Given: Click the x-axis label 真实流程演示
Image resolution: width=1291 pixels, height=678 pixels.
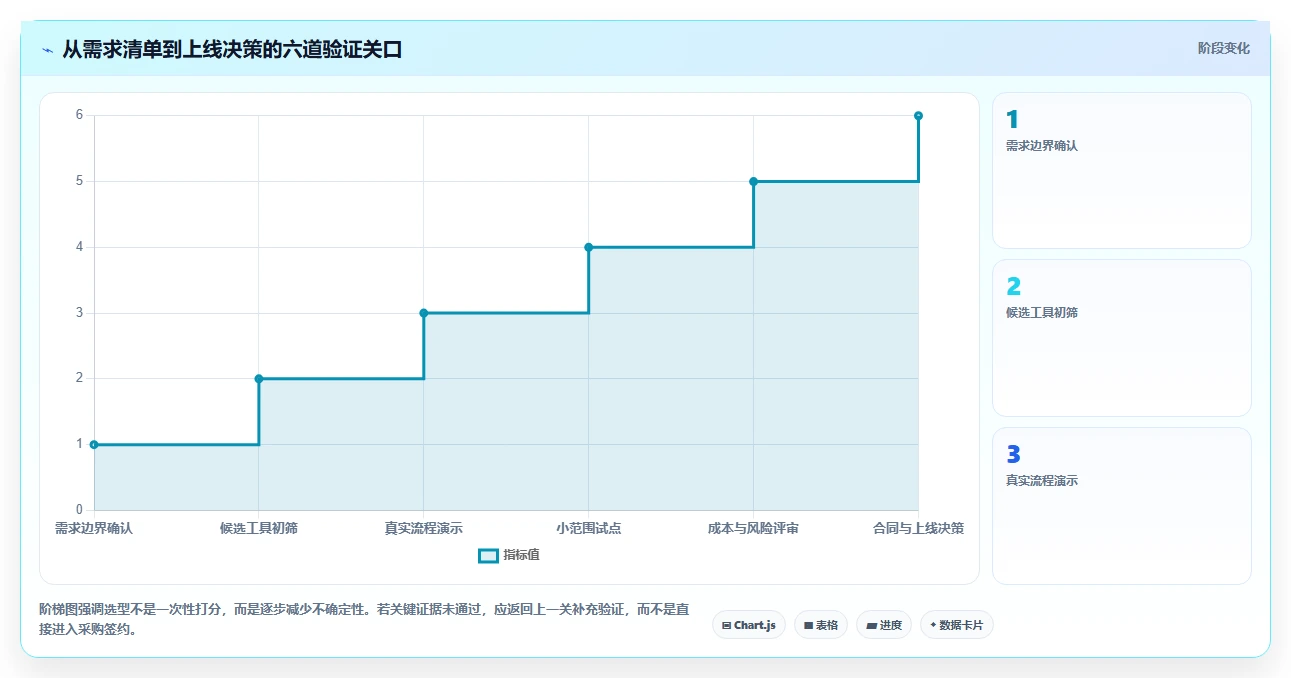Looking at the screenshot, I should pyautogui.click(x=424, y=528).
